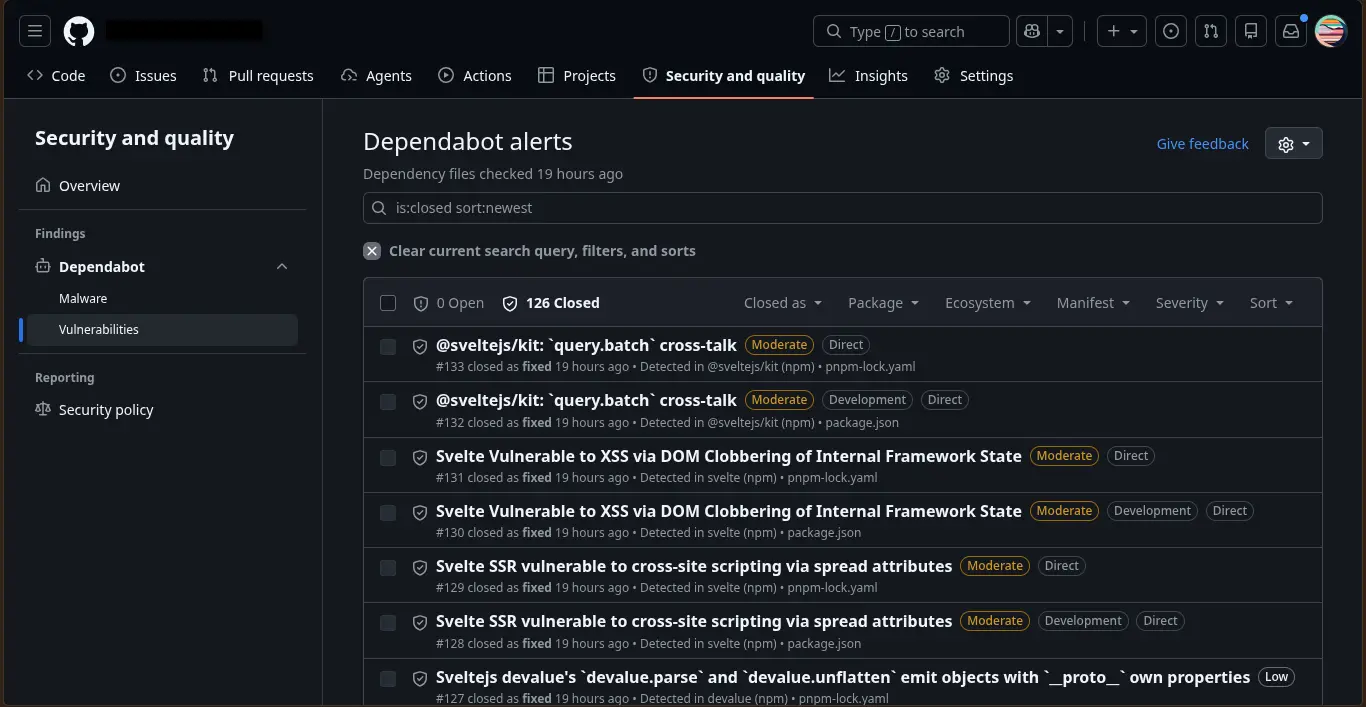
Task: Open the Copilot dropdown arrow
Action: (1060, 31)
